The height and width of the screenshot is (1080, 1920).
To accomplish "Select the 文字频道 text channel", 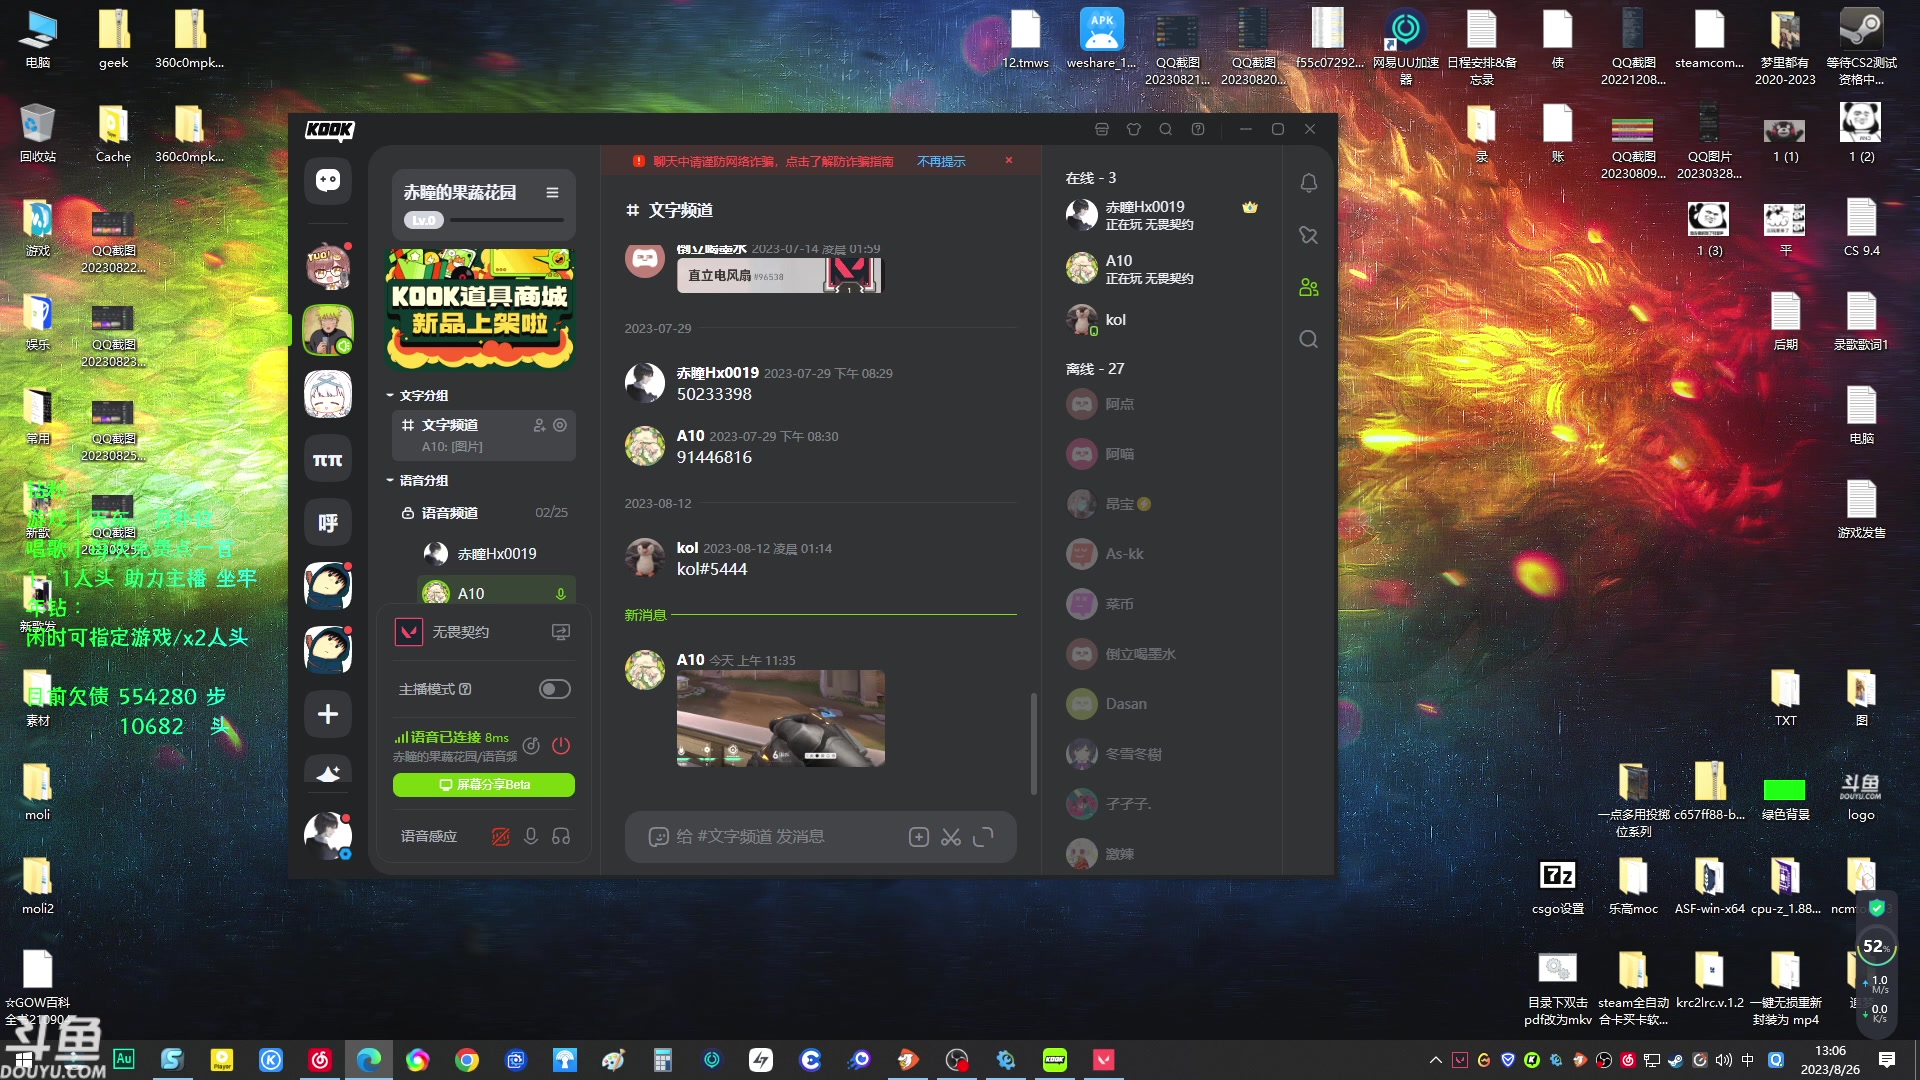I will pyautogui.click(x=483, y=435).
